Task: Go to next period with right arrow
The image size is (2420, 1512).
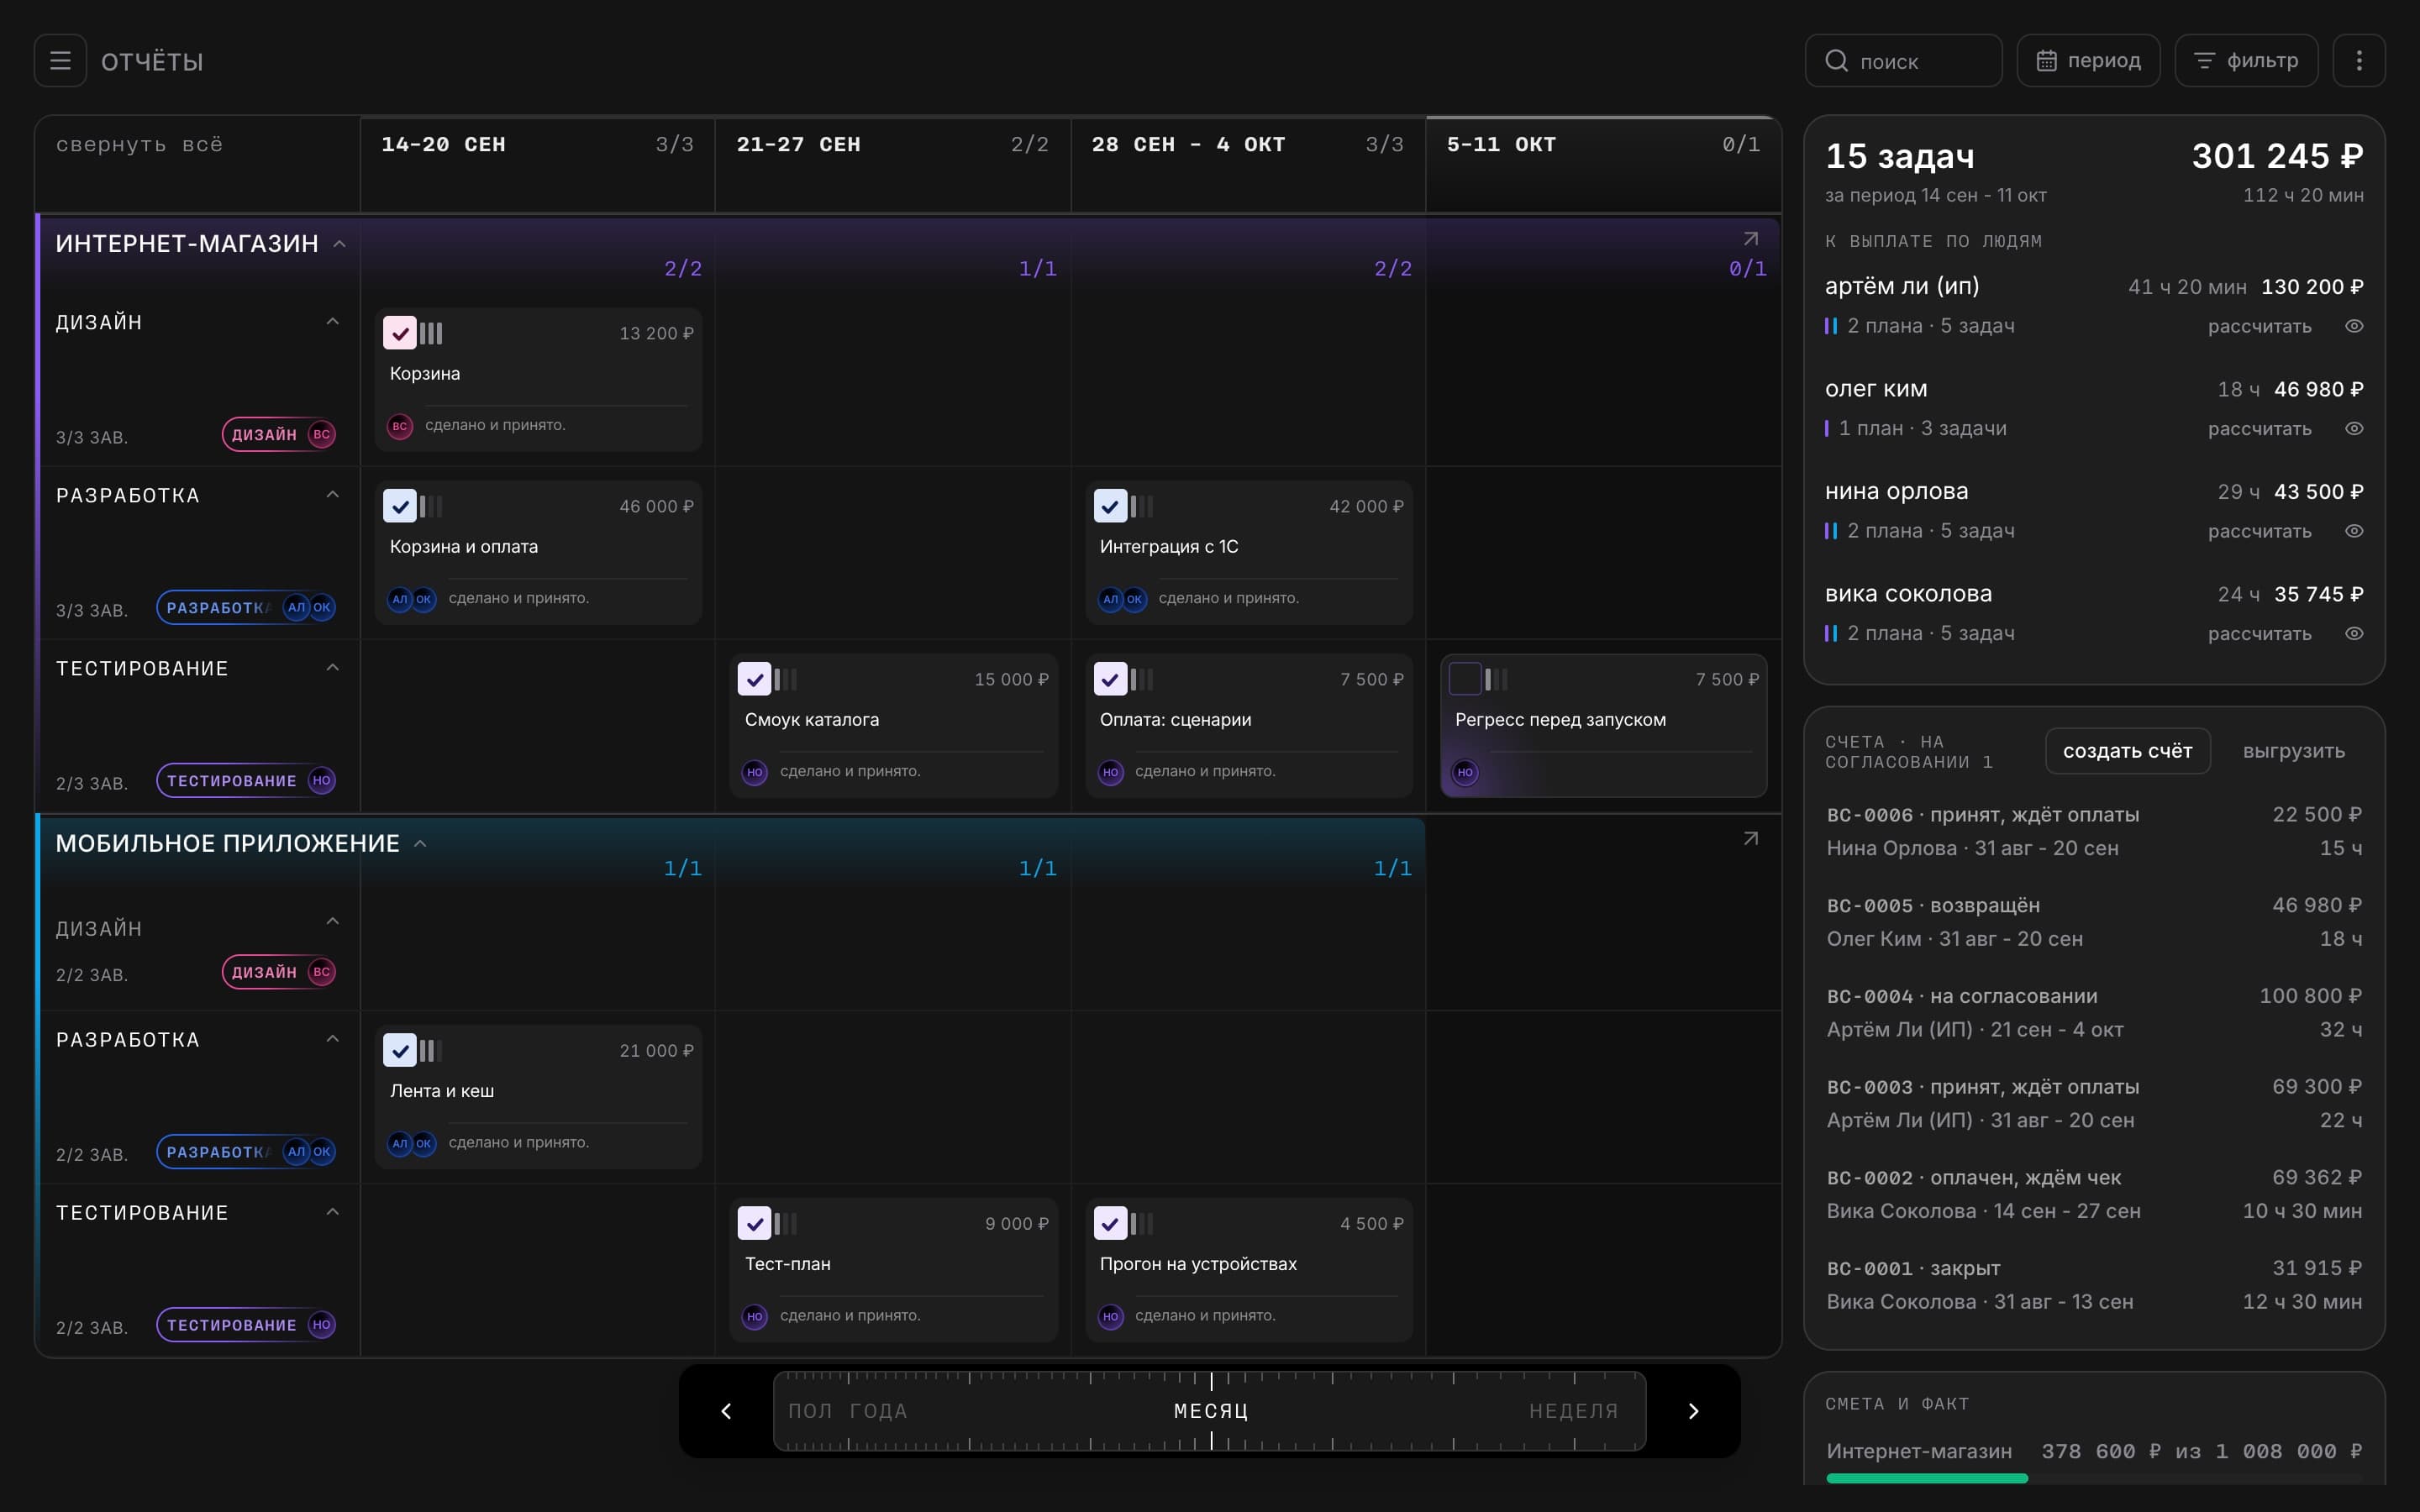Action: (1693, 1411)
